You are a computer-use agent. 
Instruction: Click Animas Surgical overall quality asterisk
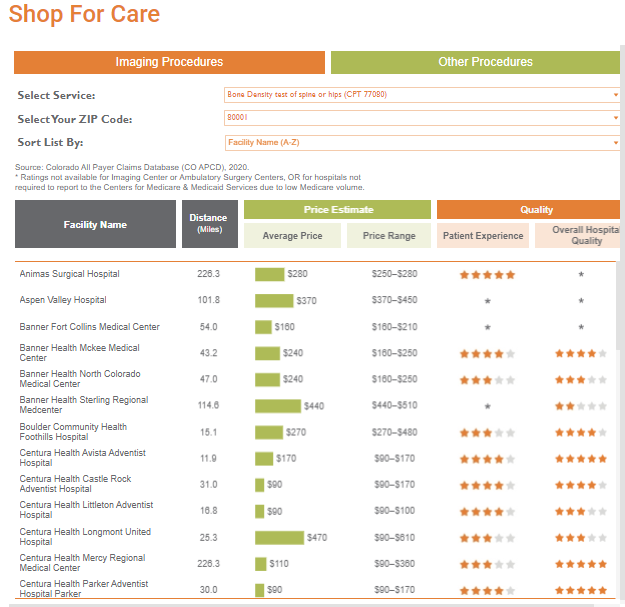pyautogui.click(x=581, y=274)
